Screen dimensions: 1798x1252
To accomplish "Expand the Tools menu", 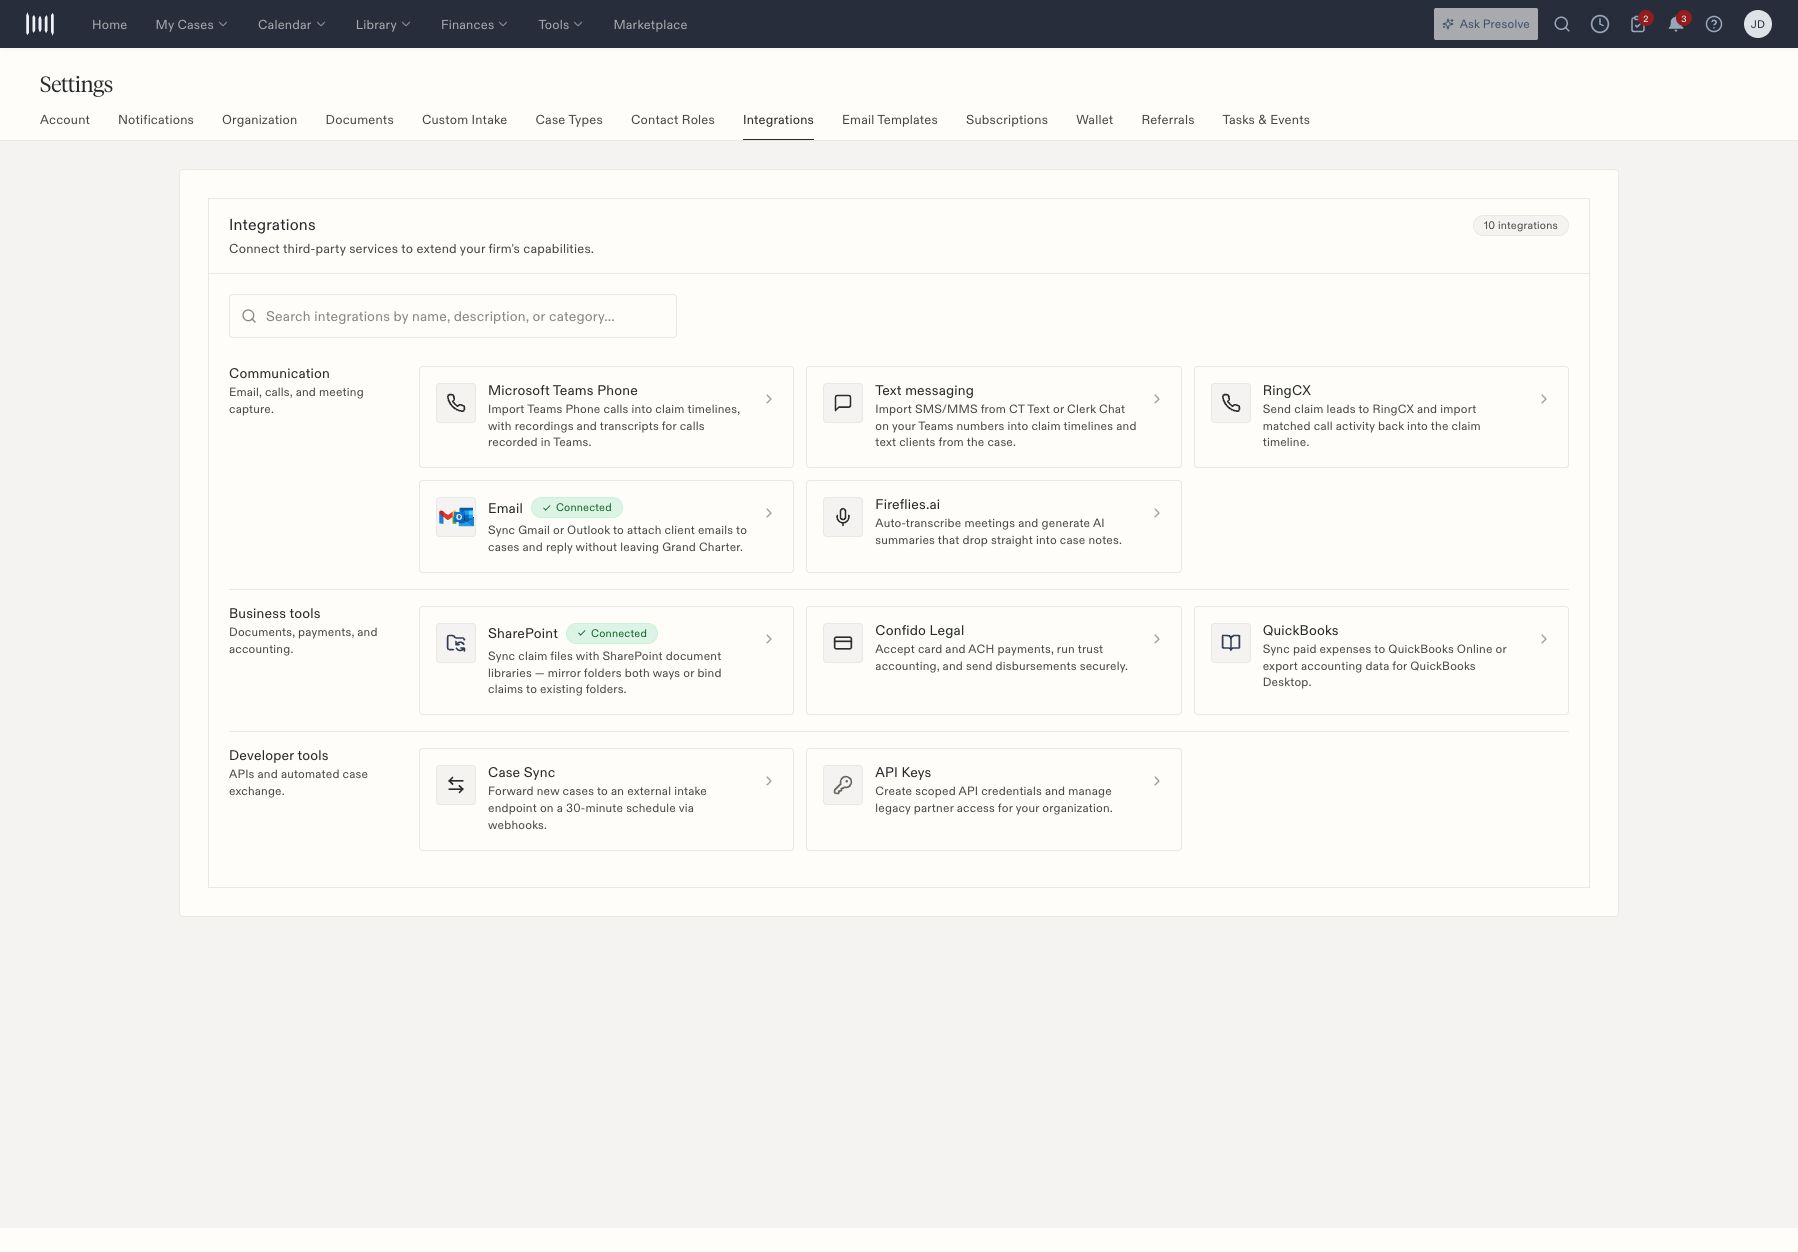I will click(560, 24).
